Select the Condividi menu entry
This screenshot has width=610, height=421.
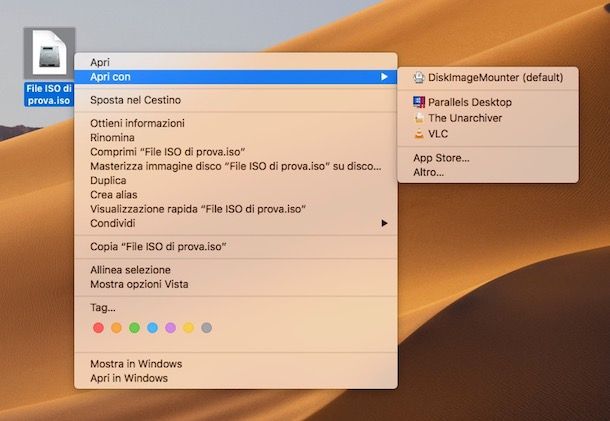click(x=236, y=223)
